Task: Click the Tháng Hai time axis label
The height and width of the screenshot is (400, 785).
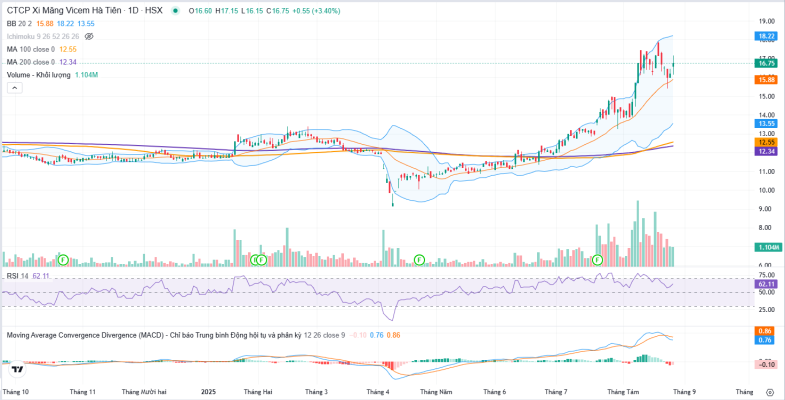Action: pos(257,392)
